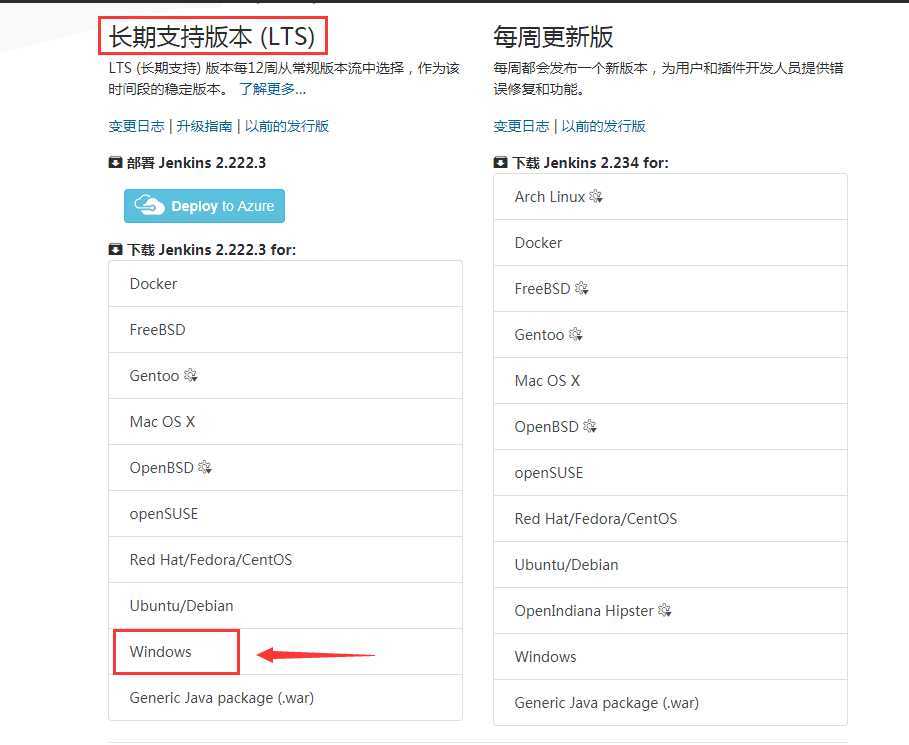Select Windows in the weekly download list
The height and width of the screenshot is (745, 909).
(x=670, y=656)
